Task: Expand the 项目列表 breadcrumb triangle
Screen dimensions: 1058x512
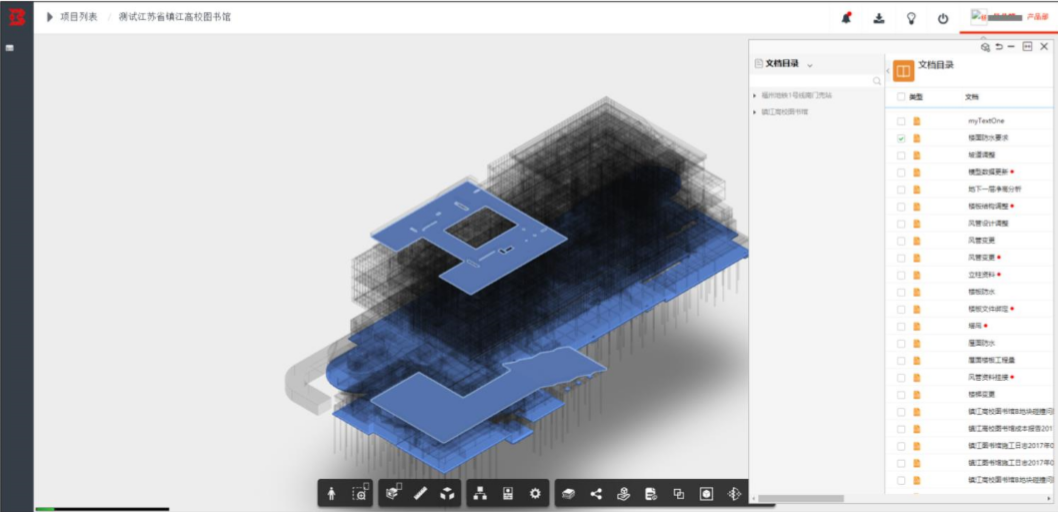Action: coord(50,18)
